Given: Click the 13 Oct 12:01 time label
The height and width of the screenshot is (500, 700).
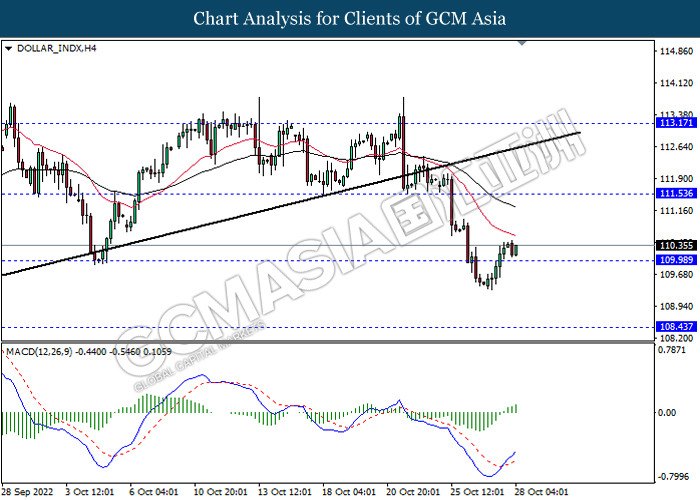Looking at the screenshot, I should (x=285, y=492).
